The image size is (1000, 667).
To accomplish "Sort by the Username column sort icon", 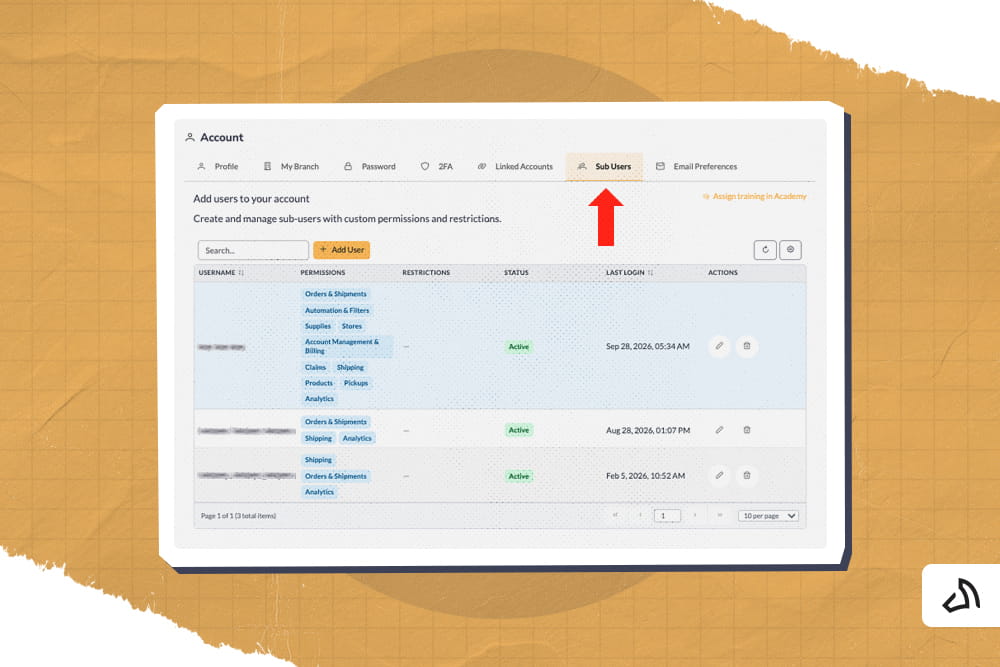I will (241, 273).
